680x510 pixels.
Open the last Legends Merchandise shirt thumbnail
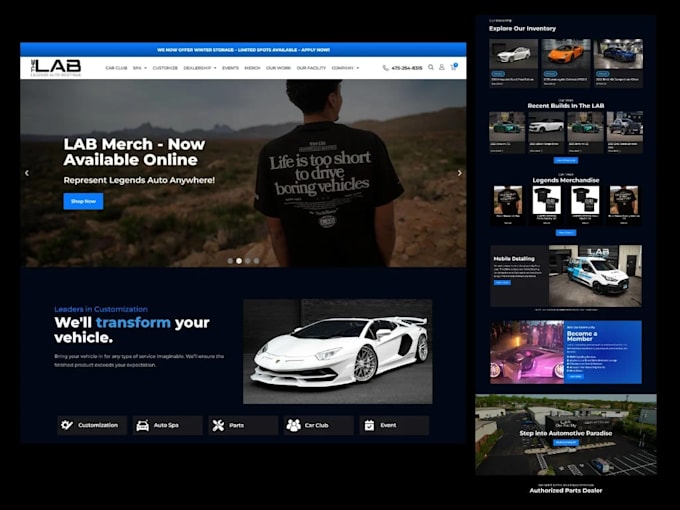[x=624, y=200]
